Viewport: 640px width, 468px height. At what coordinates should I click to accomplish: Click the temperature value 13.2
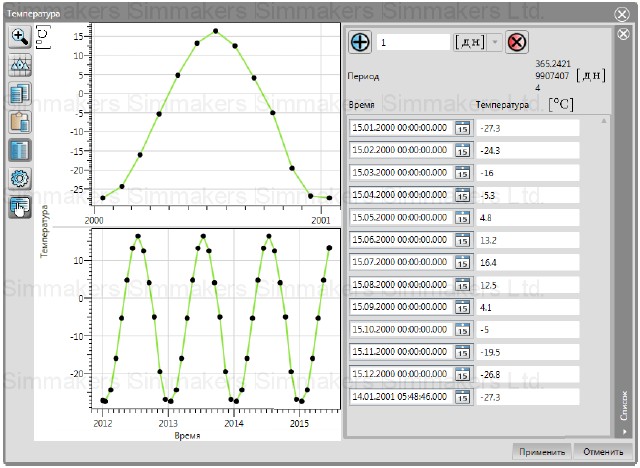[x=528, y=240]
